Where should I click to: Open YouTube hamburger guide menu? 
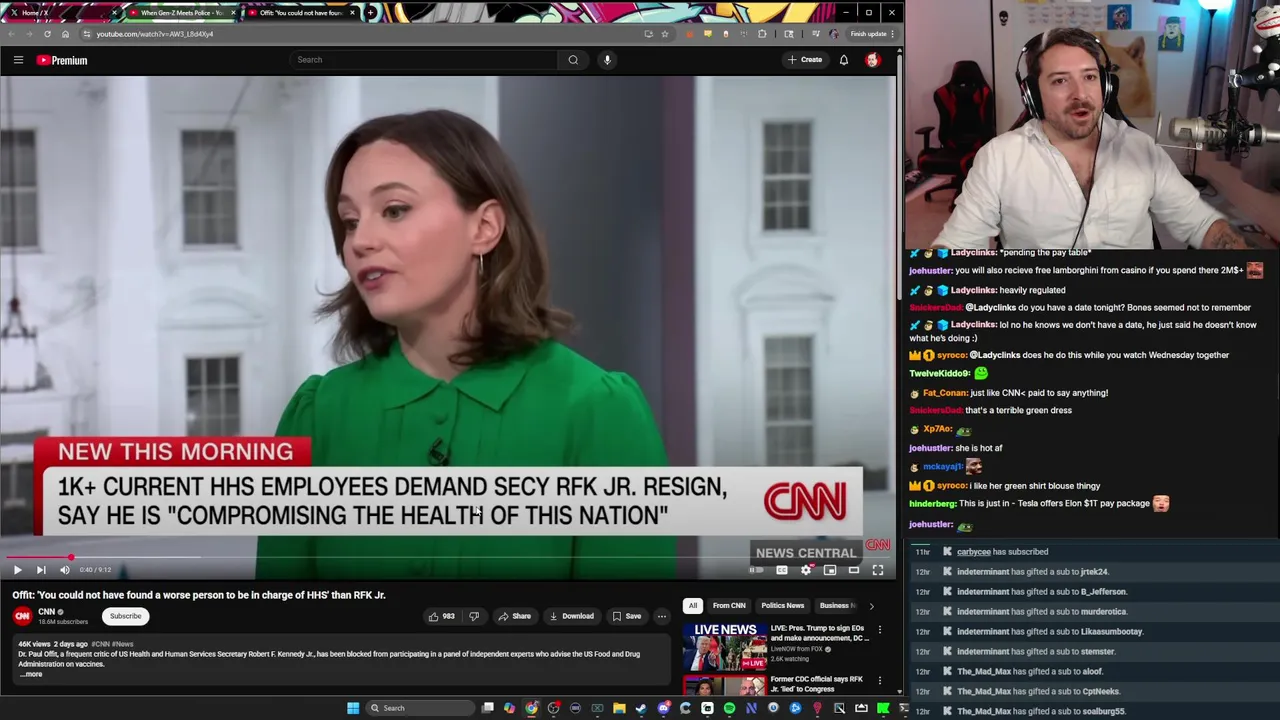click(18, 60)
